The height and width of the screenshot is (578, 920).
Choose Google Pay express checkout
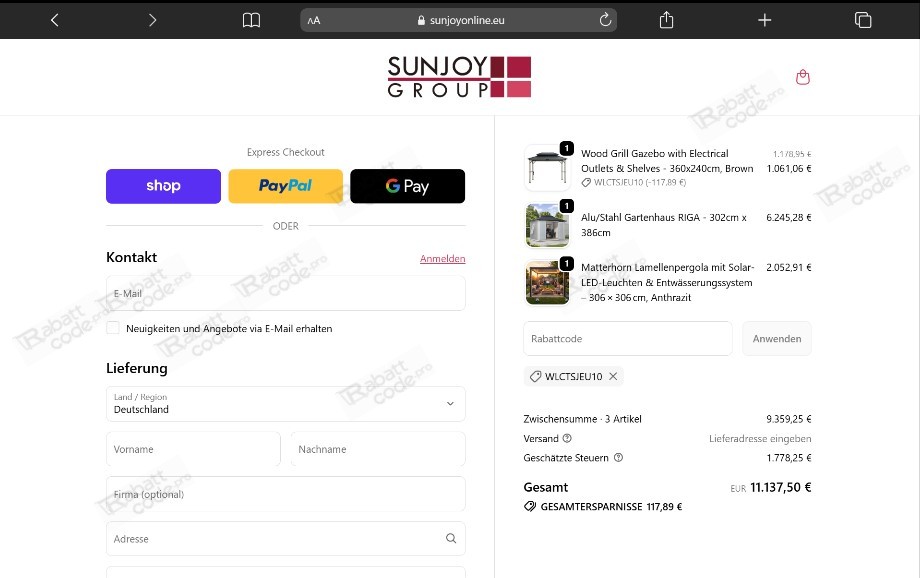pyautogui.click(x=407, y=186)
